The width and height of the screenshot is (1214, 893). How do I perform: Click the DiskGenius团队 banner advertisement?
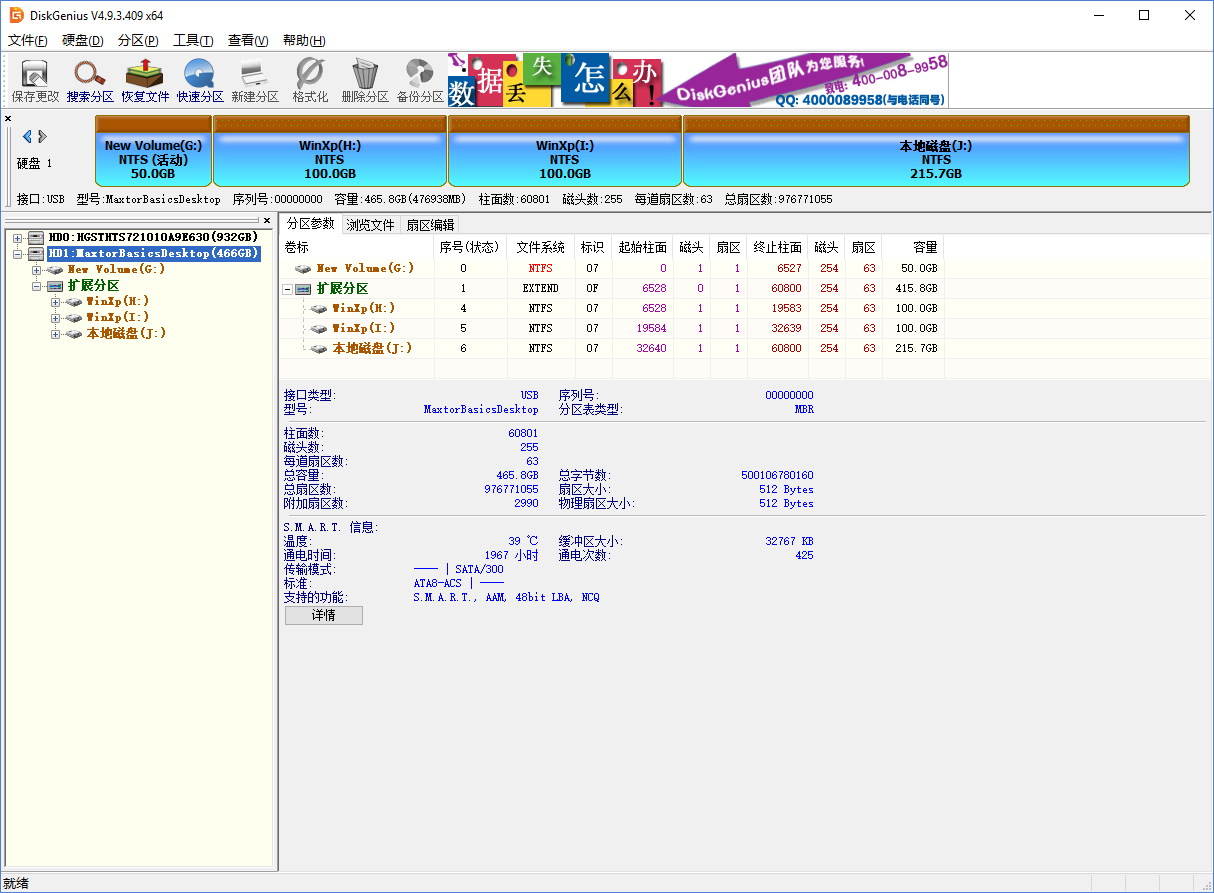(698, 80)
